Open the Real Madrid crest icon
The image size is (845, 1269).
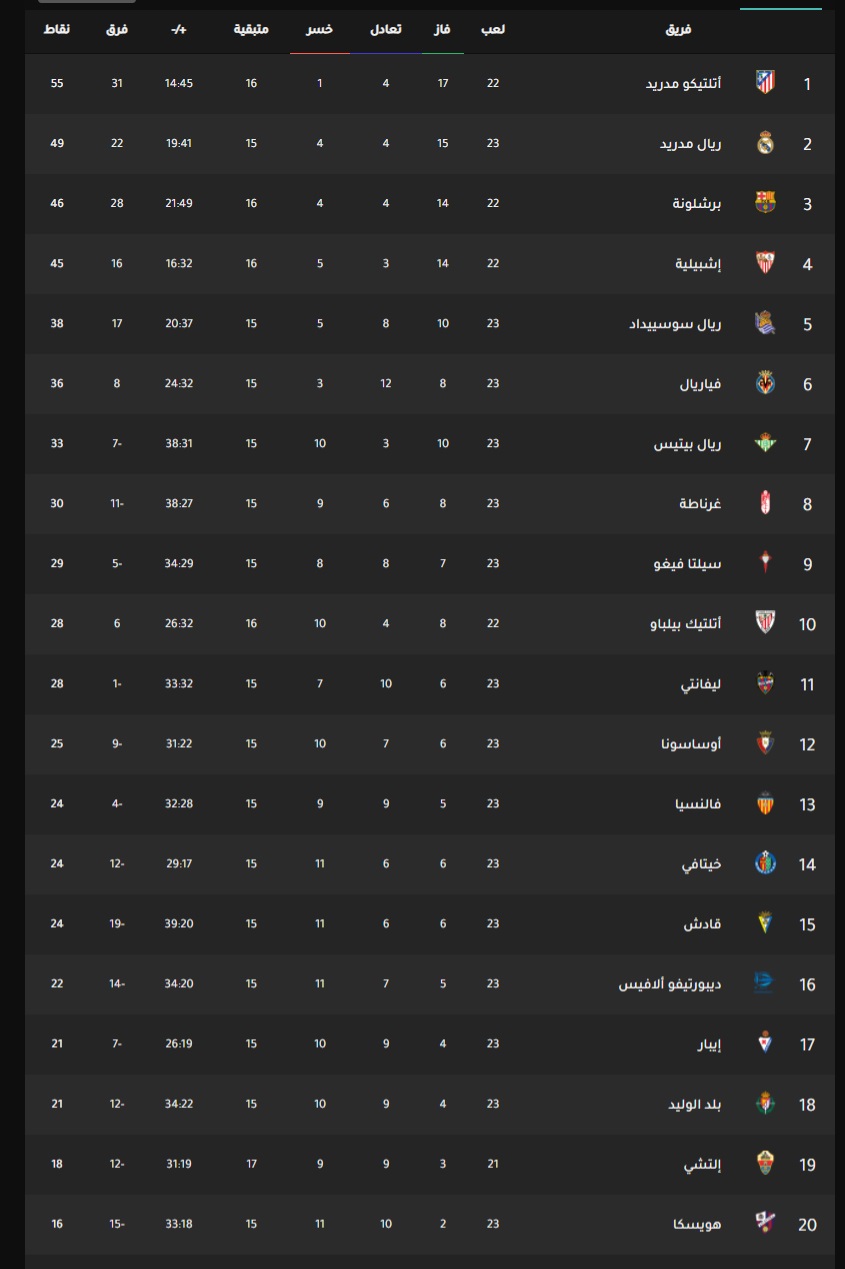[765, 143]
